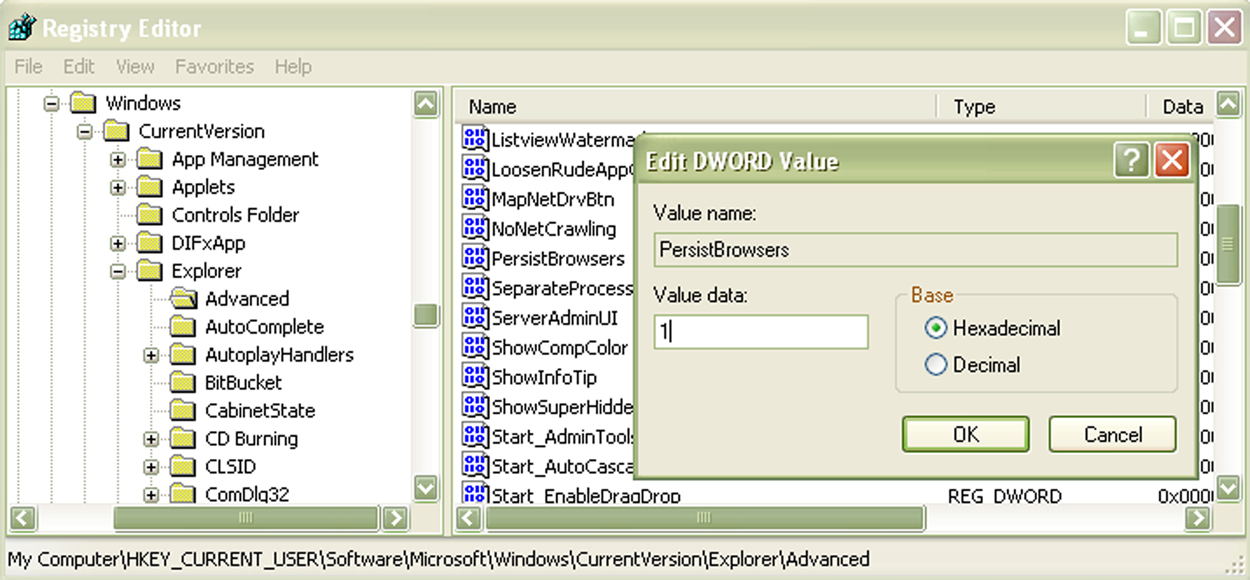Click the tree pane horizontal scroll right arrow

coord(396,518)
